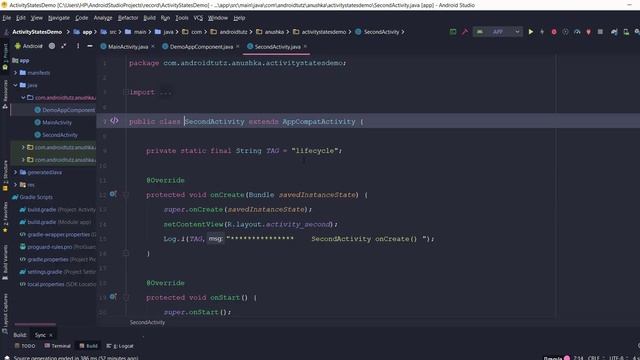640x360 pixels.
Task: Click the attach debugger toolbar icon
Action: [589, 32]
